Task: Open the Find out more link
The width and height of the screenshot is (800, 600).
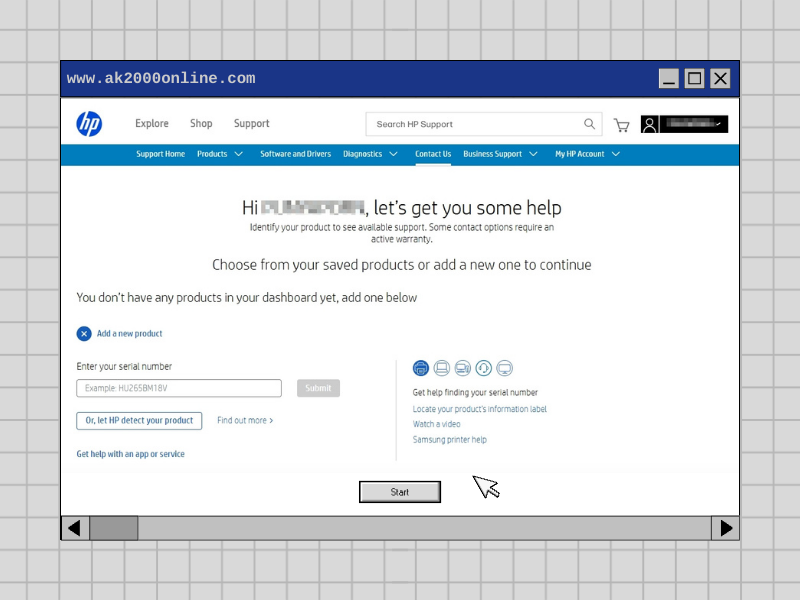Action: click(245, 420)
